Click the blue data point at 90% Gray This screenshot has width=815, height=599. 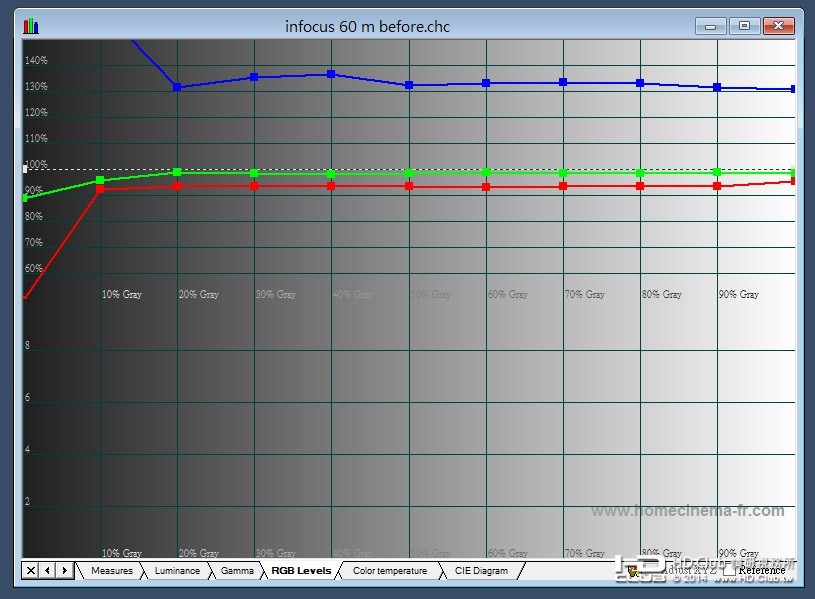[x=717, y=87]
